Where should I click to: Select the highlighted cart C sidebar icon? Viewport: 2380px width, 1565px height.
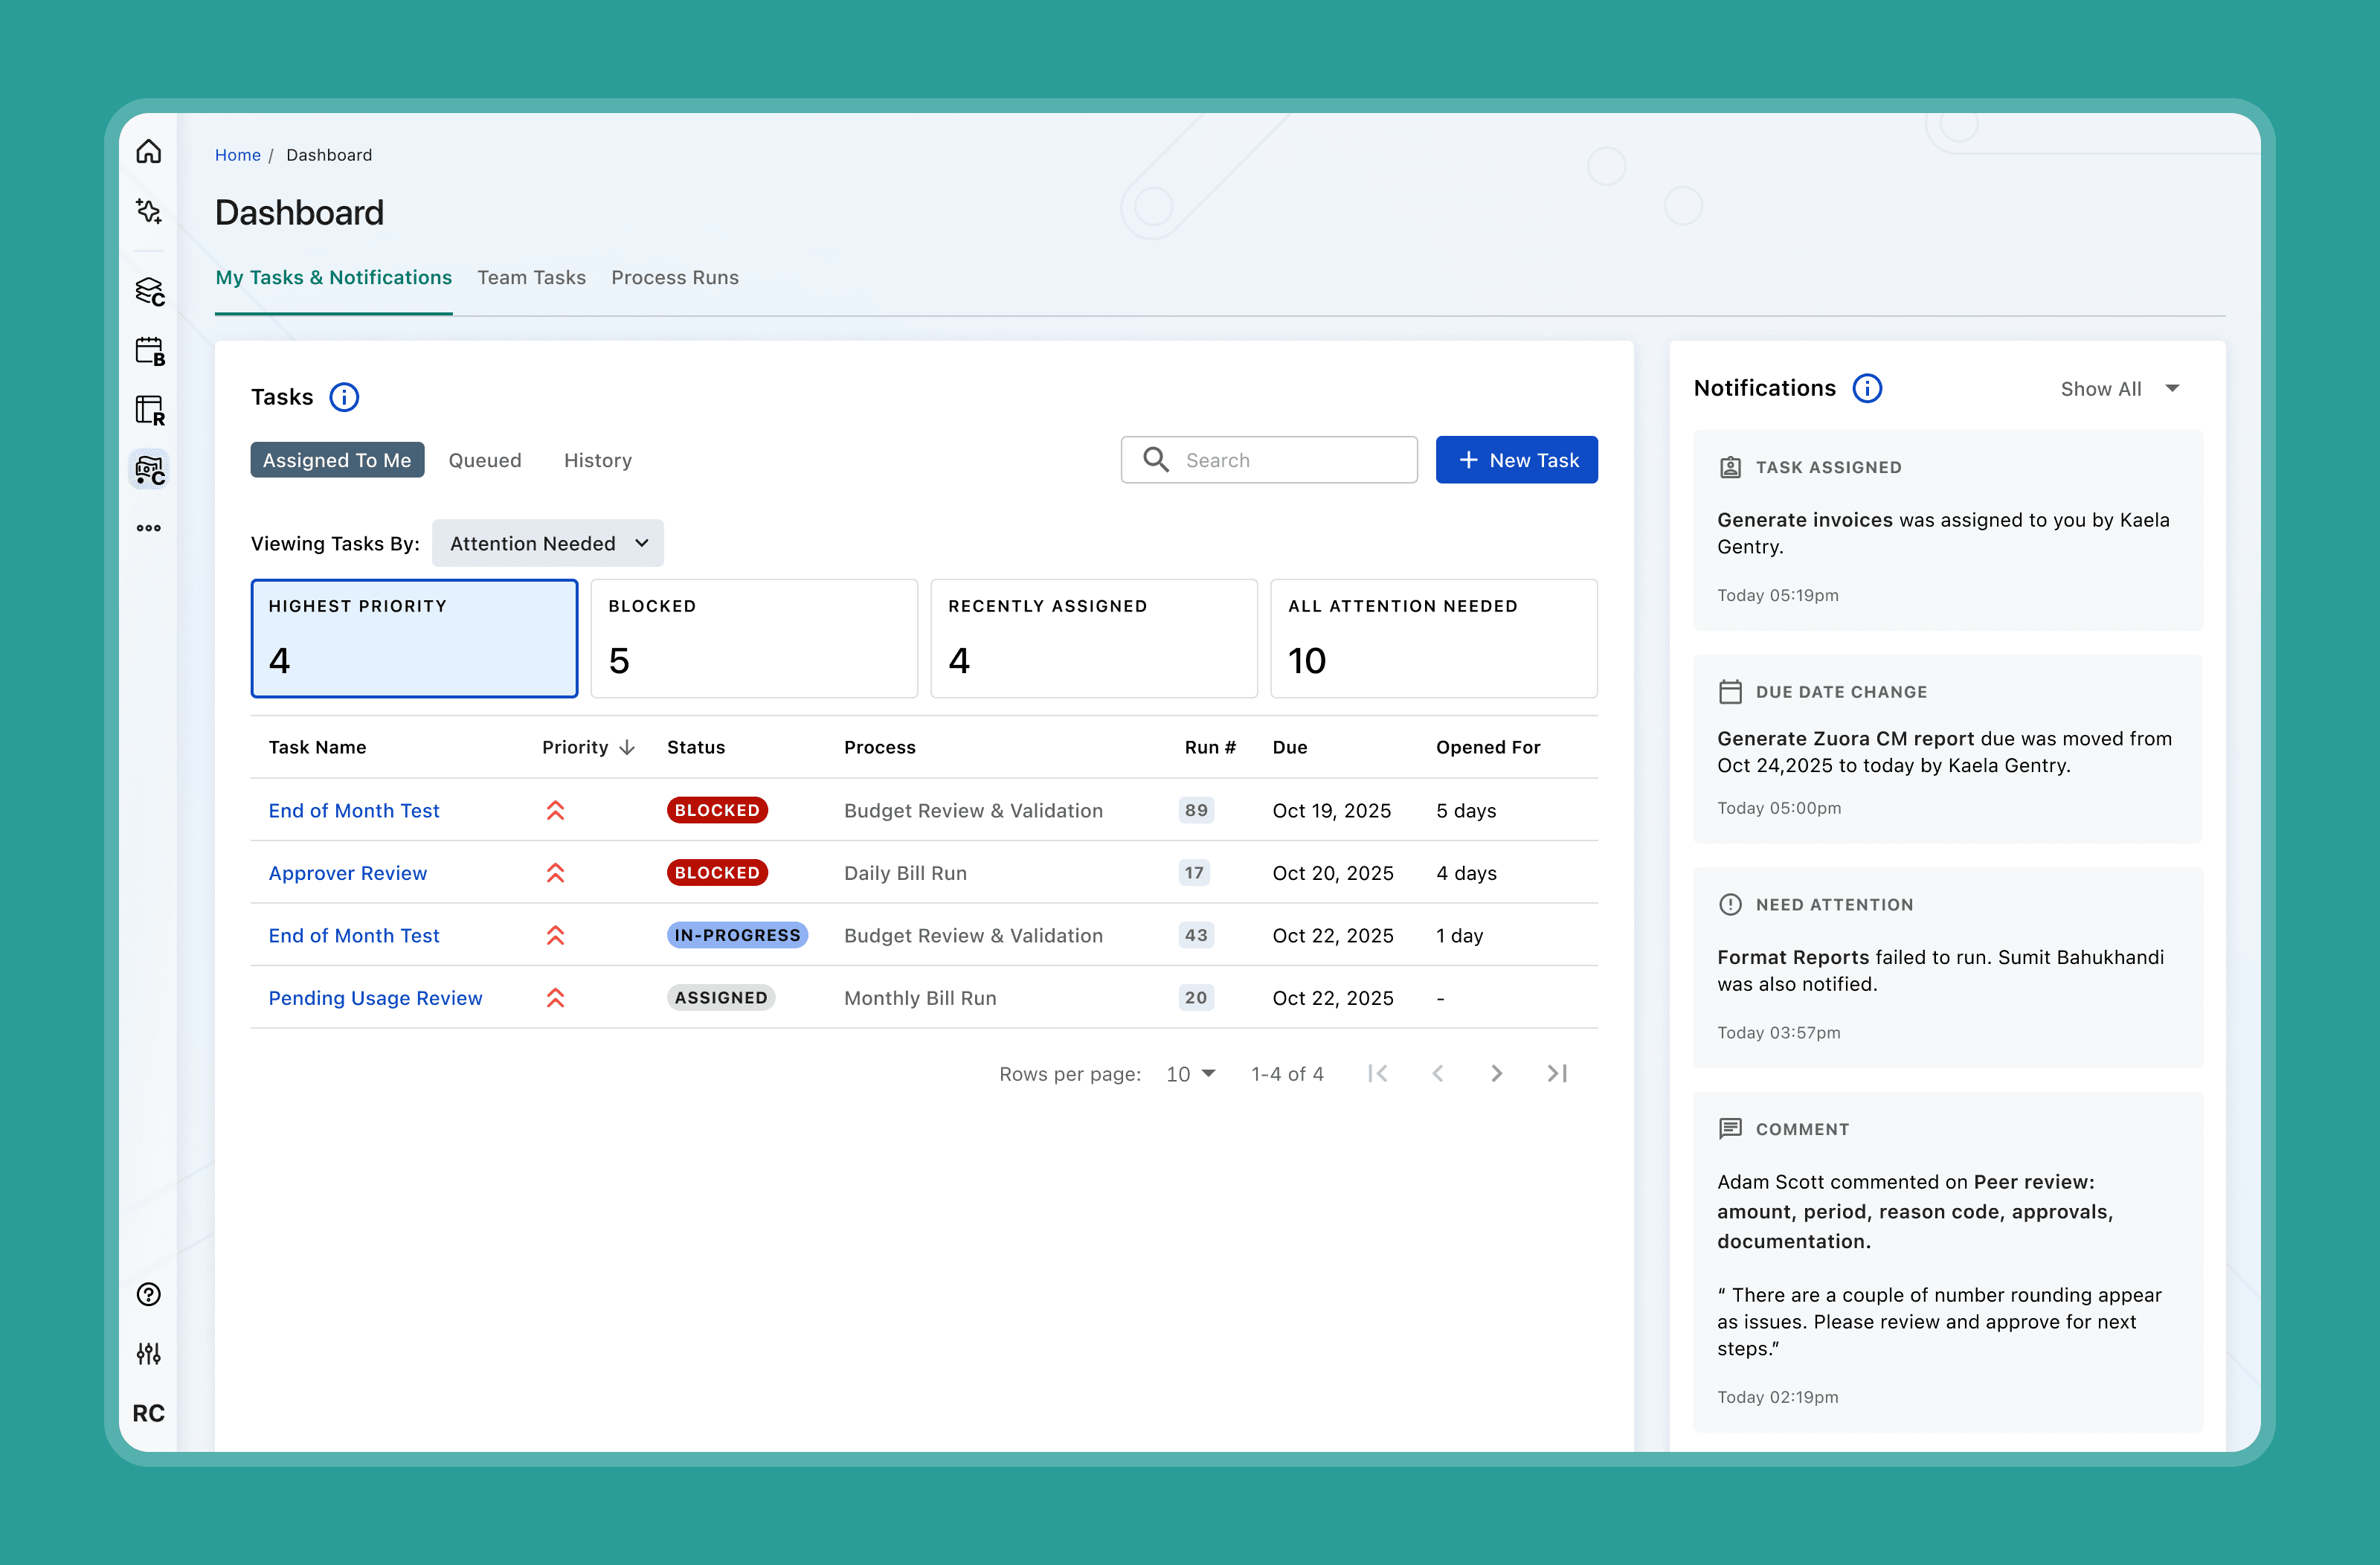coord(149,469)
